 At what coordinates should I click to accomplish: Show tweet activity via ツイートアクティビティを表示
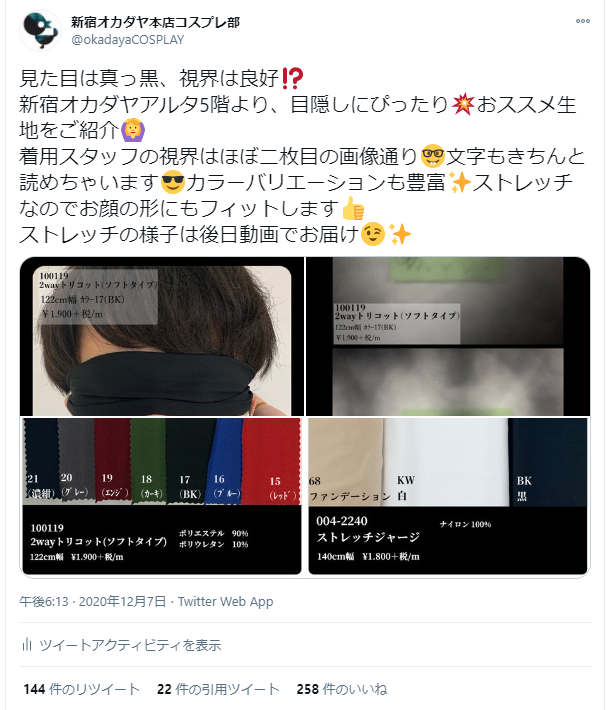(130, 645)
